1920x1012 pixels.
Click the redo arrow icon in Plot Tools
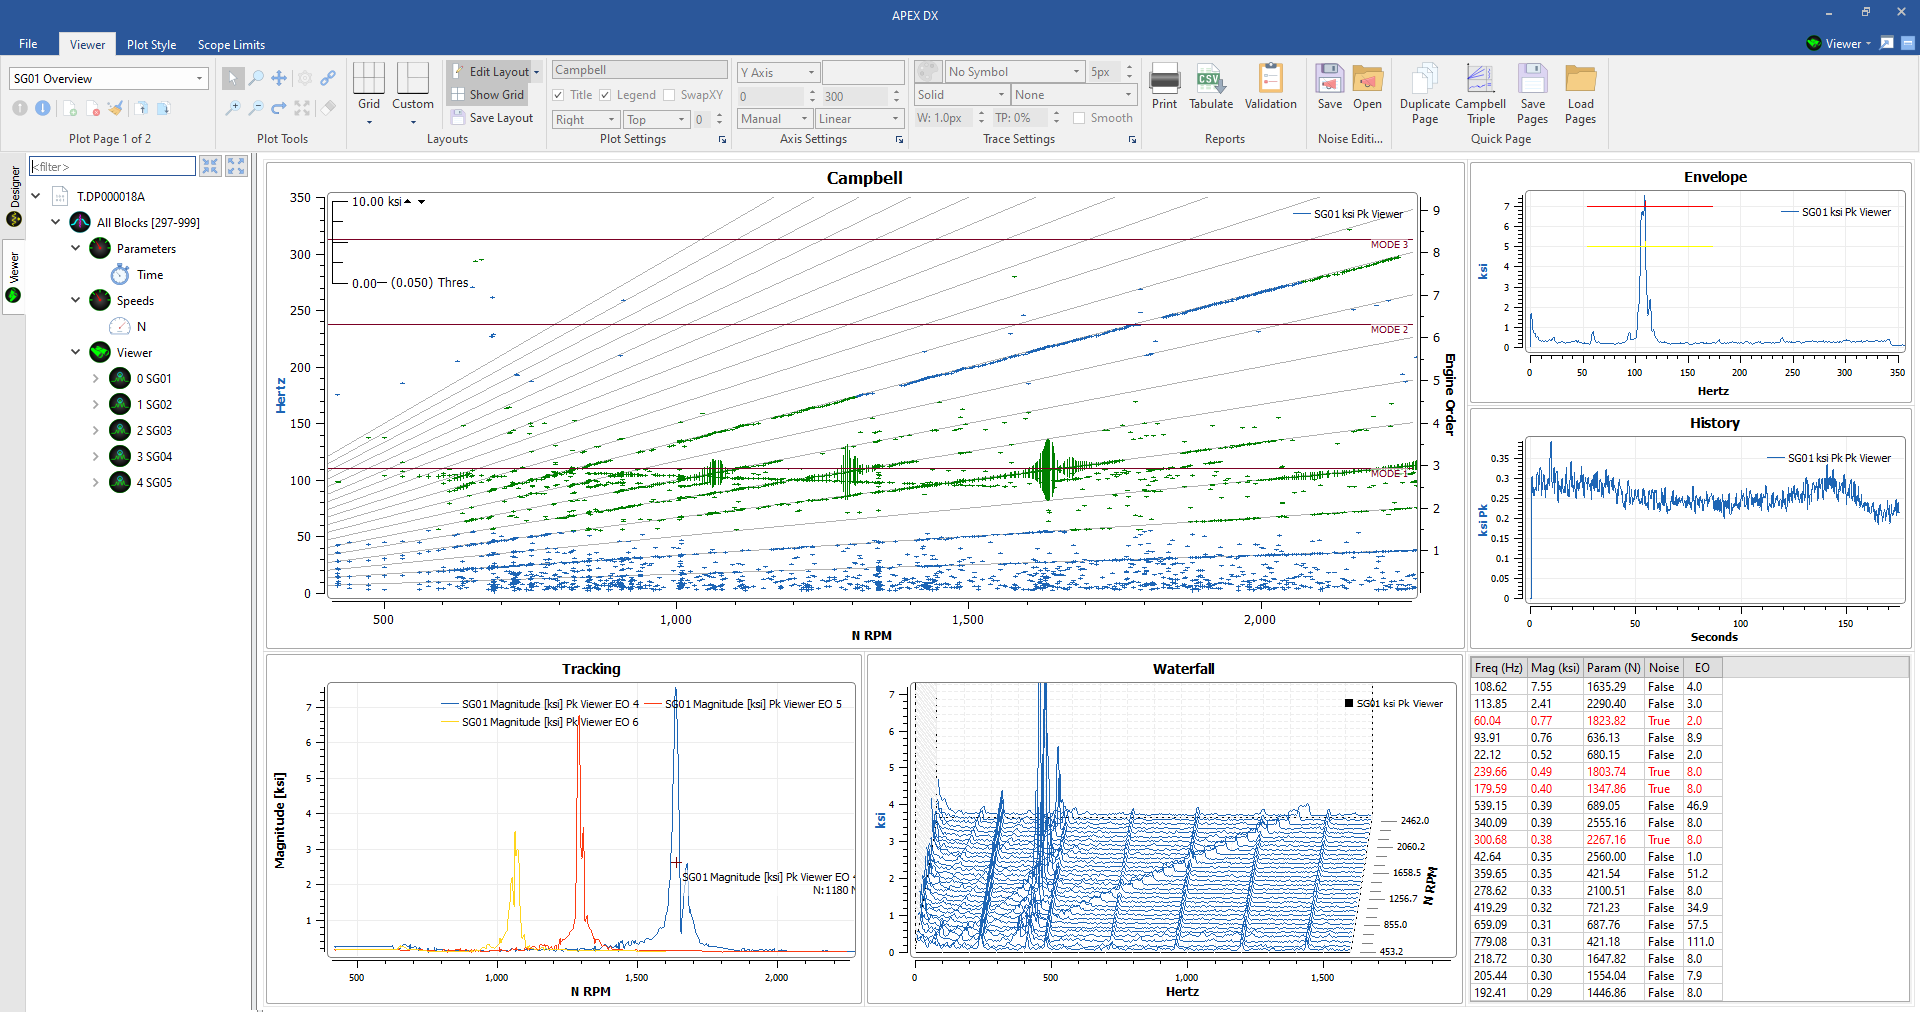pos(279,108)
